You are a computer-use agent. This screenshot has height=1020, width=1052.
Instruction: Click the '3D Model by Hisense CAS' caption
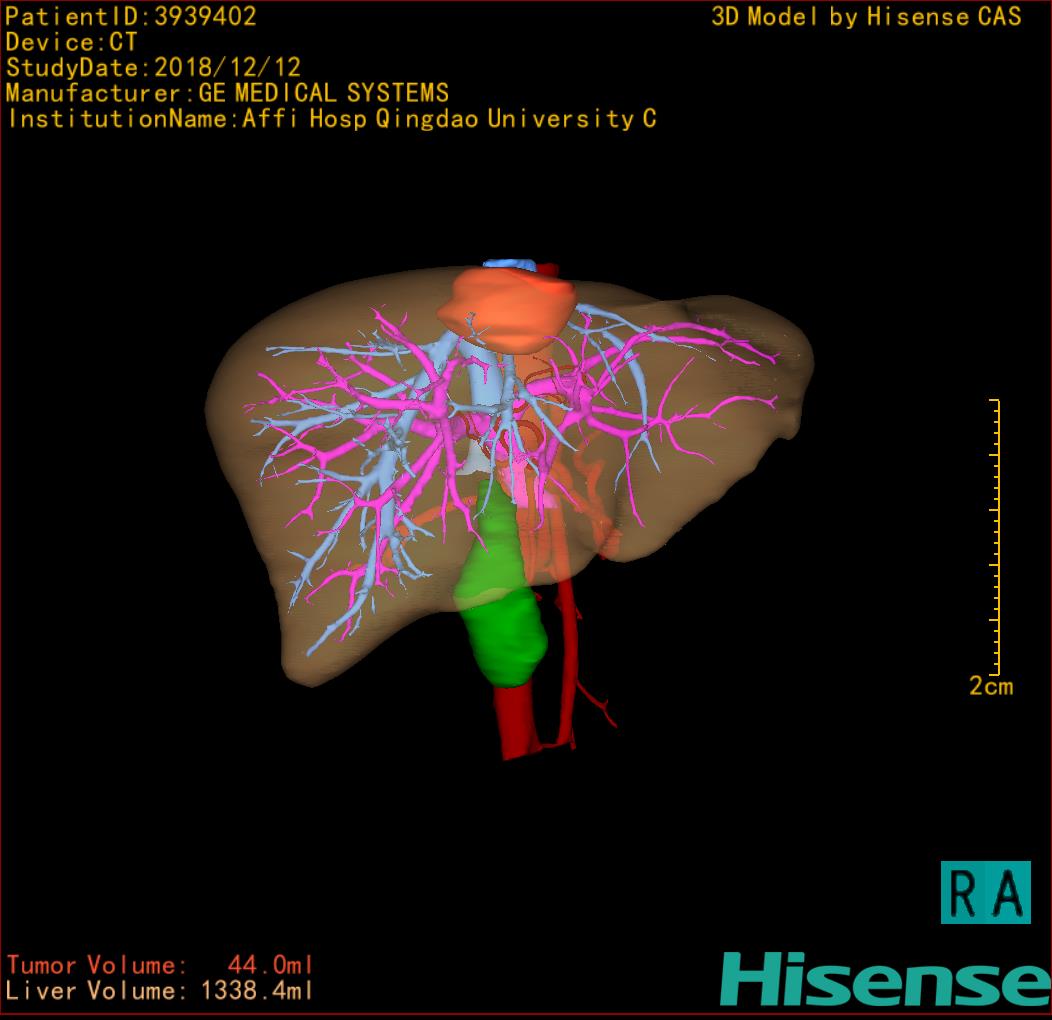[866, 16]
